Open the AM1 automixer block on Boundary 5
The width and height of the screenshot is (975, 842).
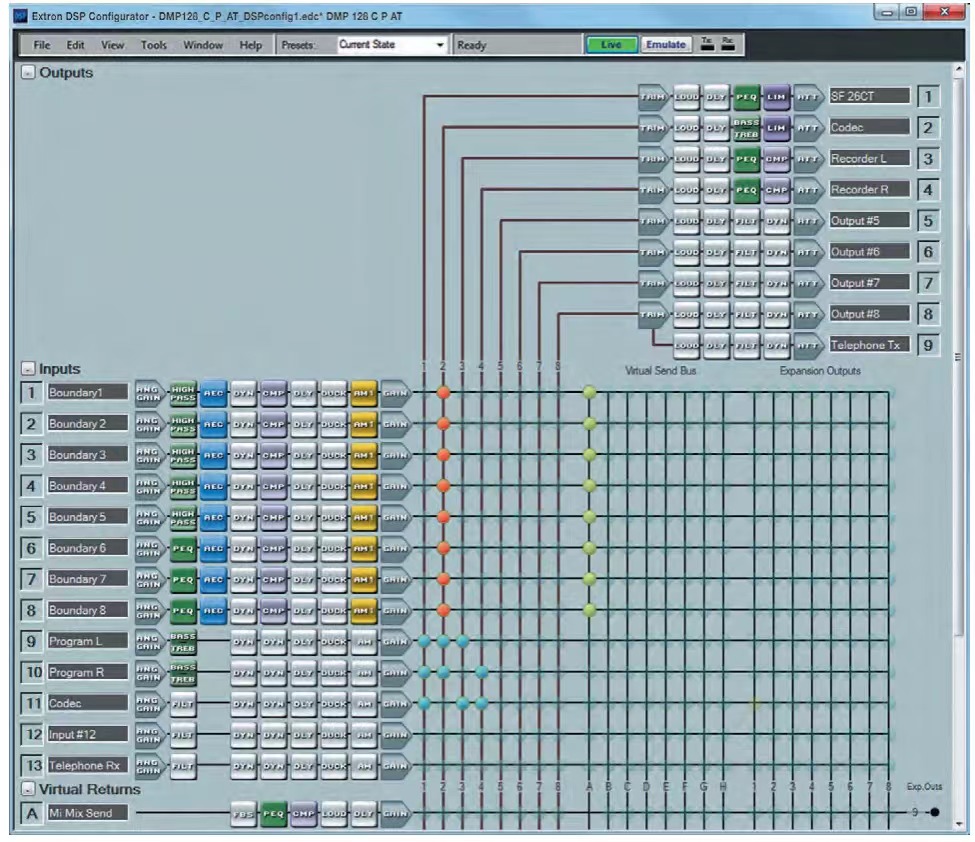coord(364,517)
